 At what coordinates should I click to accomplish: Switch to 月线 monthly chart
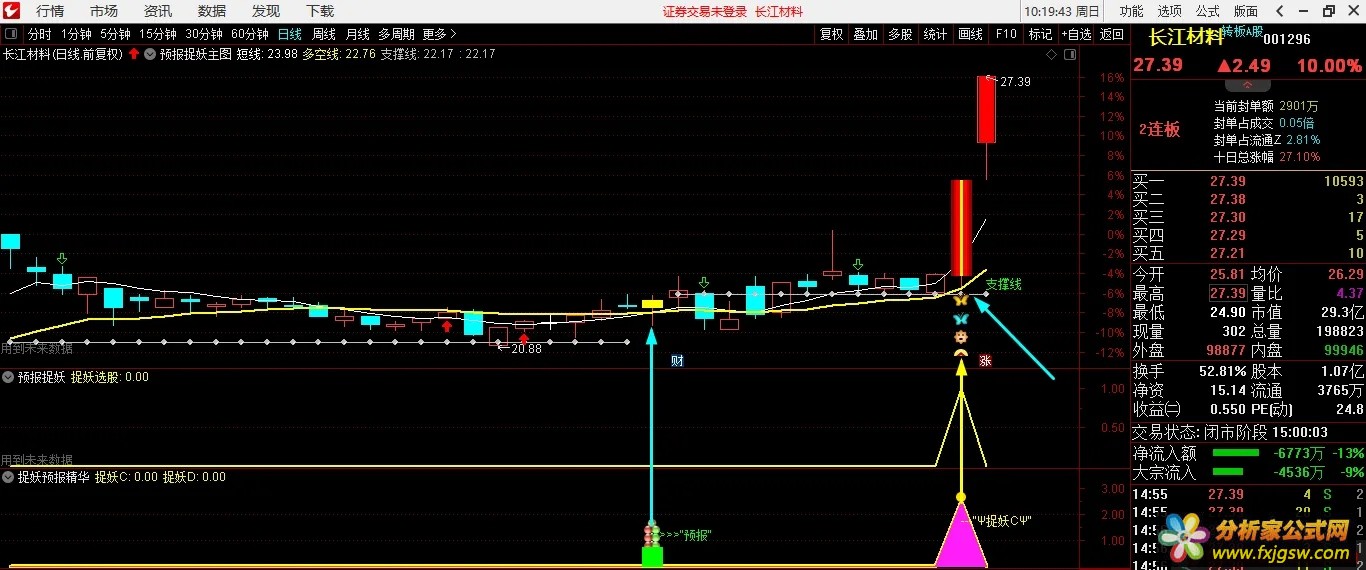tap(357, 33)
